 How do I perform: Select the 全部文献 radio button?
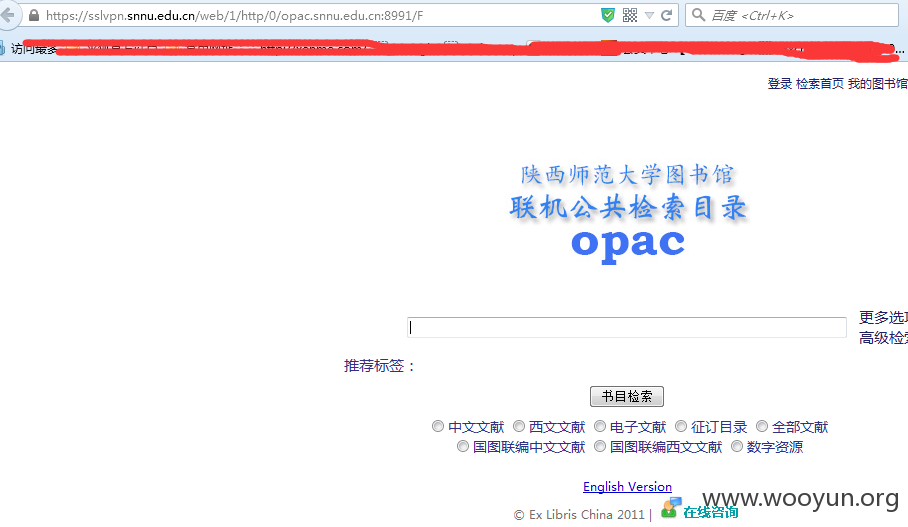[x=762, y=427]
